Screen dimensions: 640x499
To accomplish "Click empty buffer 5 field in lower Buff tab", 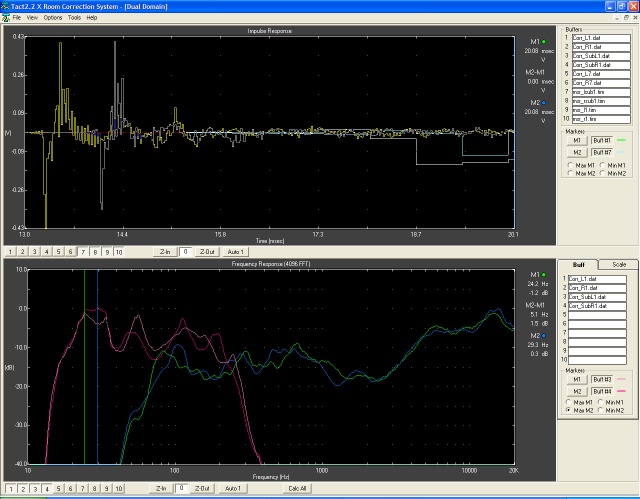I will (x=597, y=315).
